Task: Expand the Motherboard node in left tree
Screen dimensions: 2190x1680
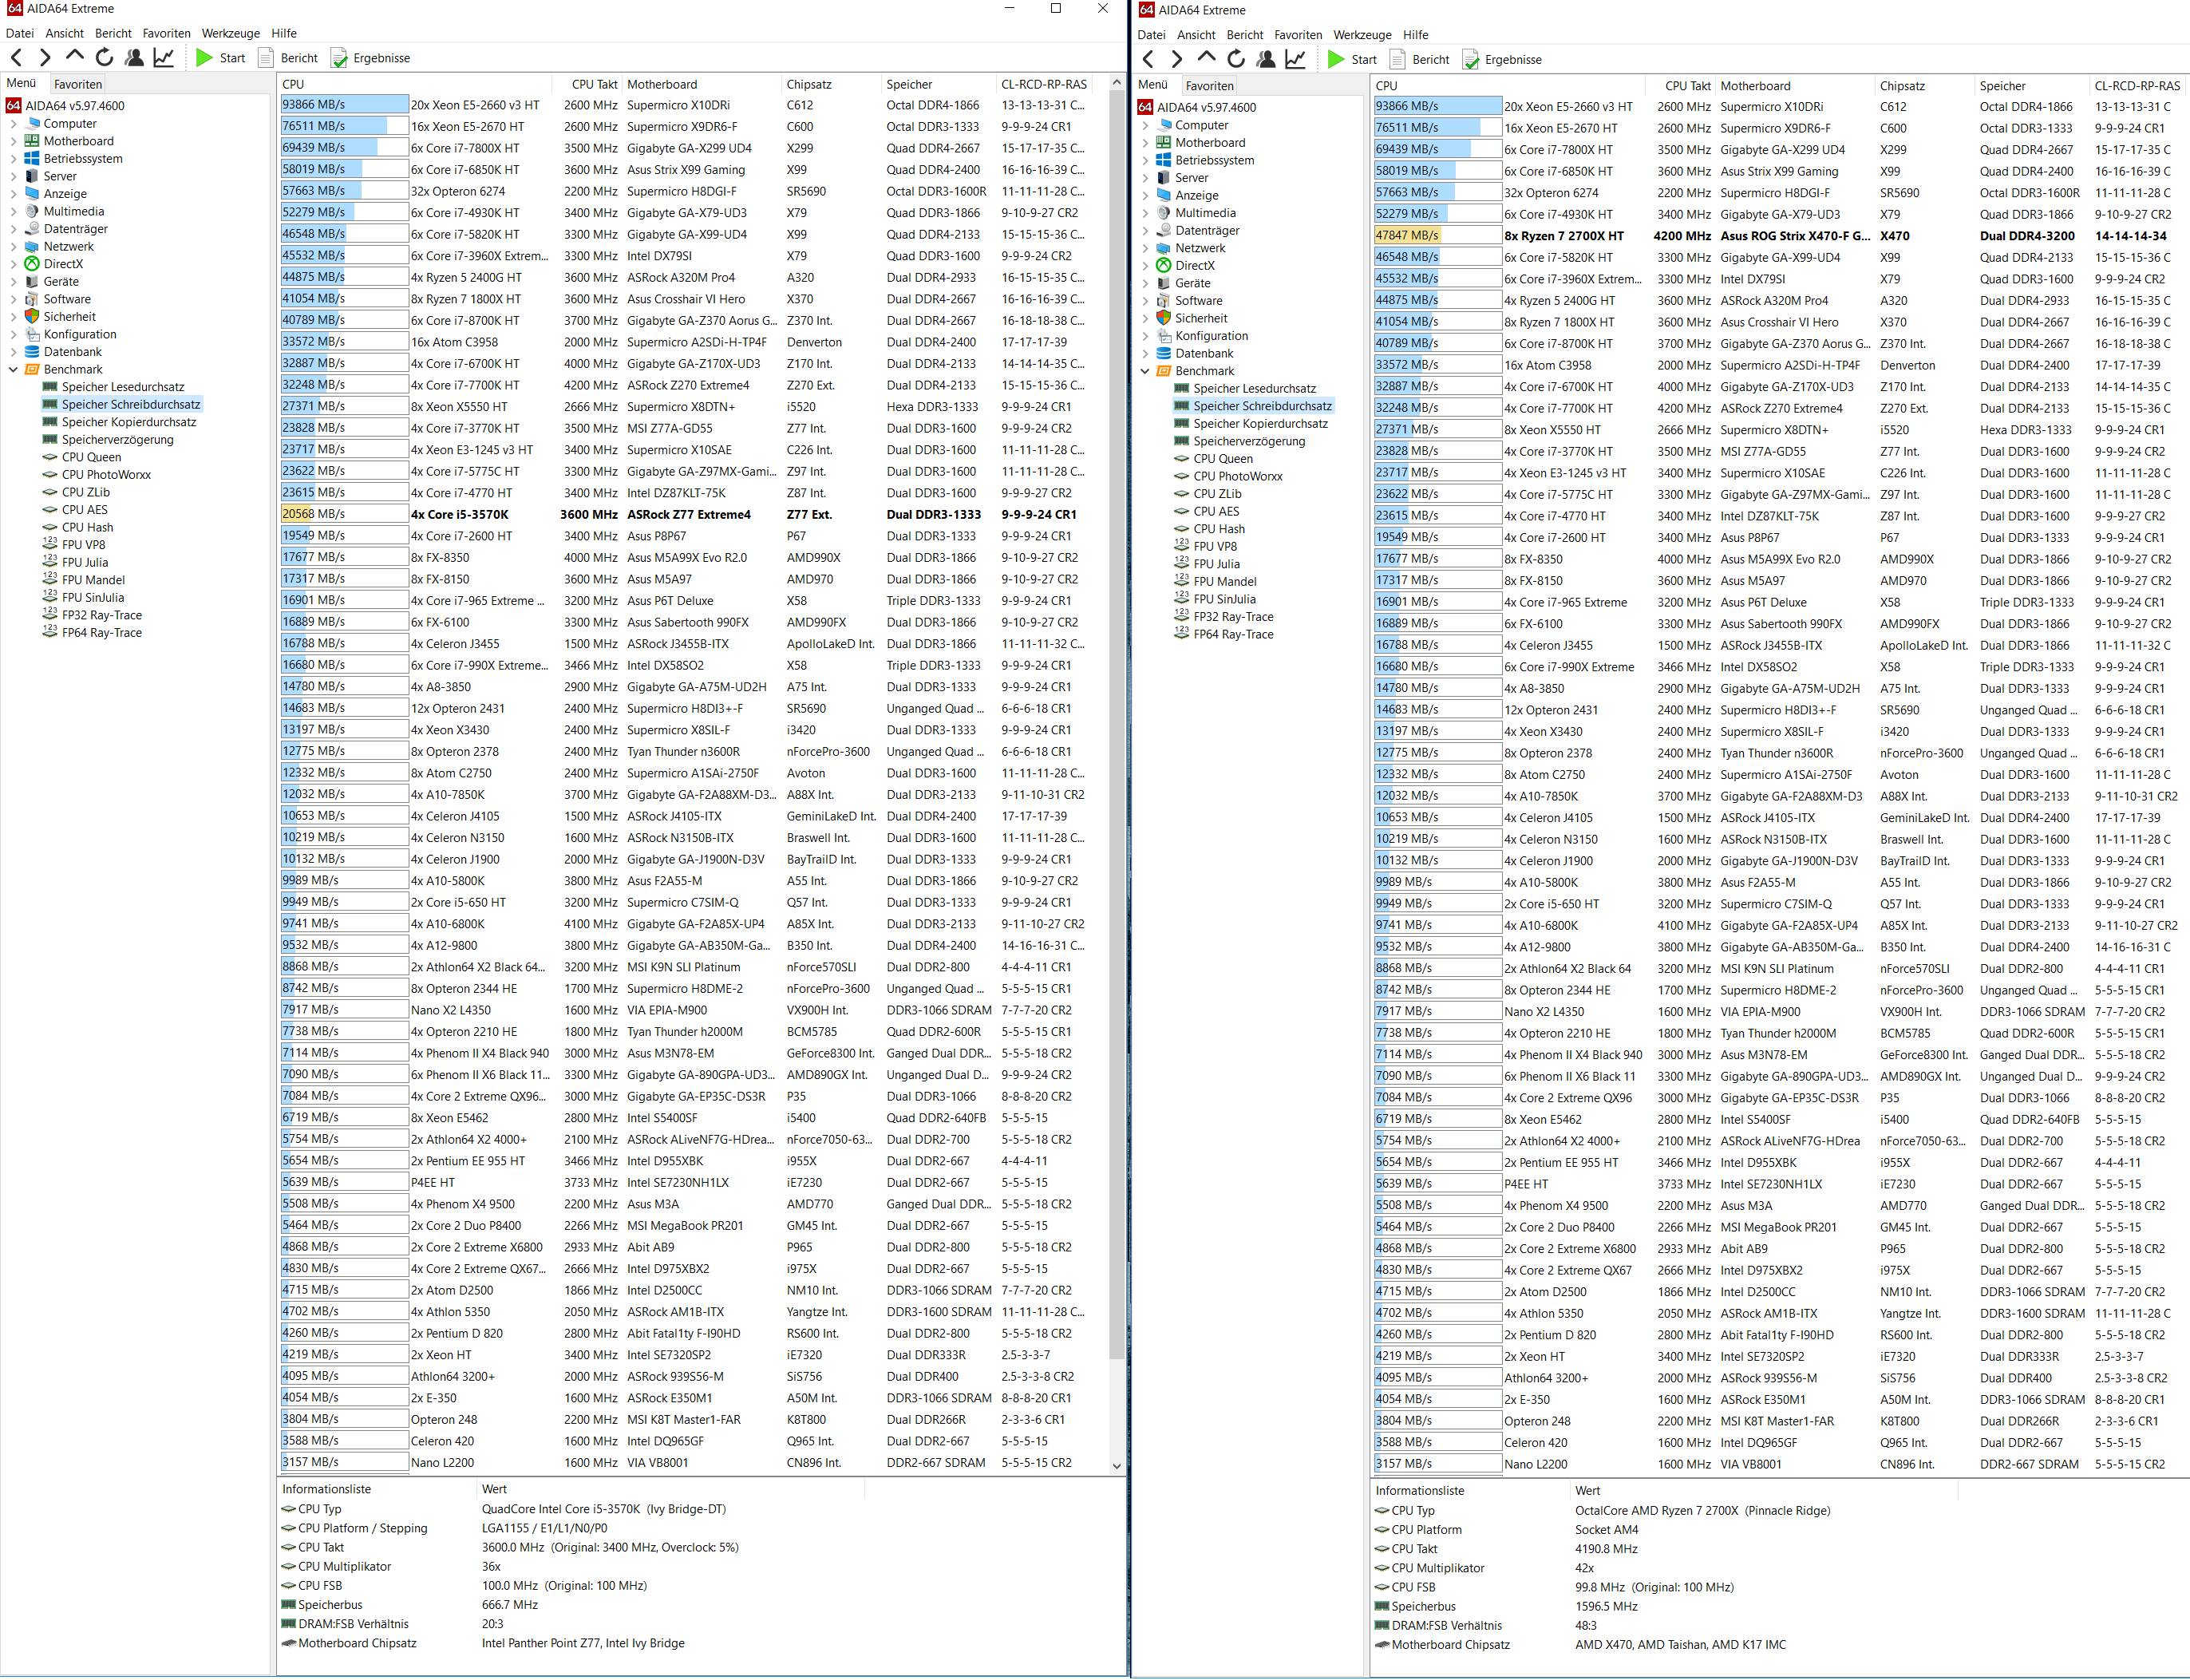Action: pyautogui.click(x=13, y=141)
